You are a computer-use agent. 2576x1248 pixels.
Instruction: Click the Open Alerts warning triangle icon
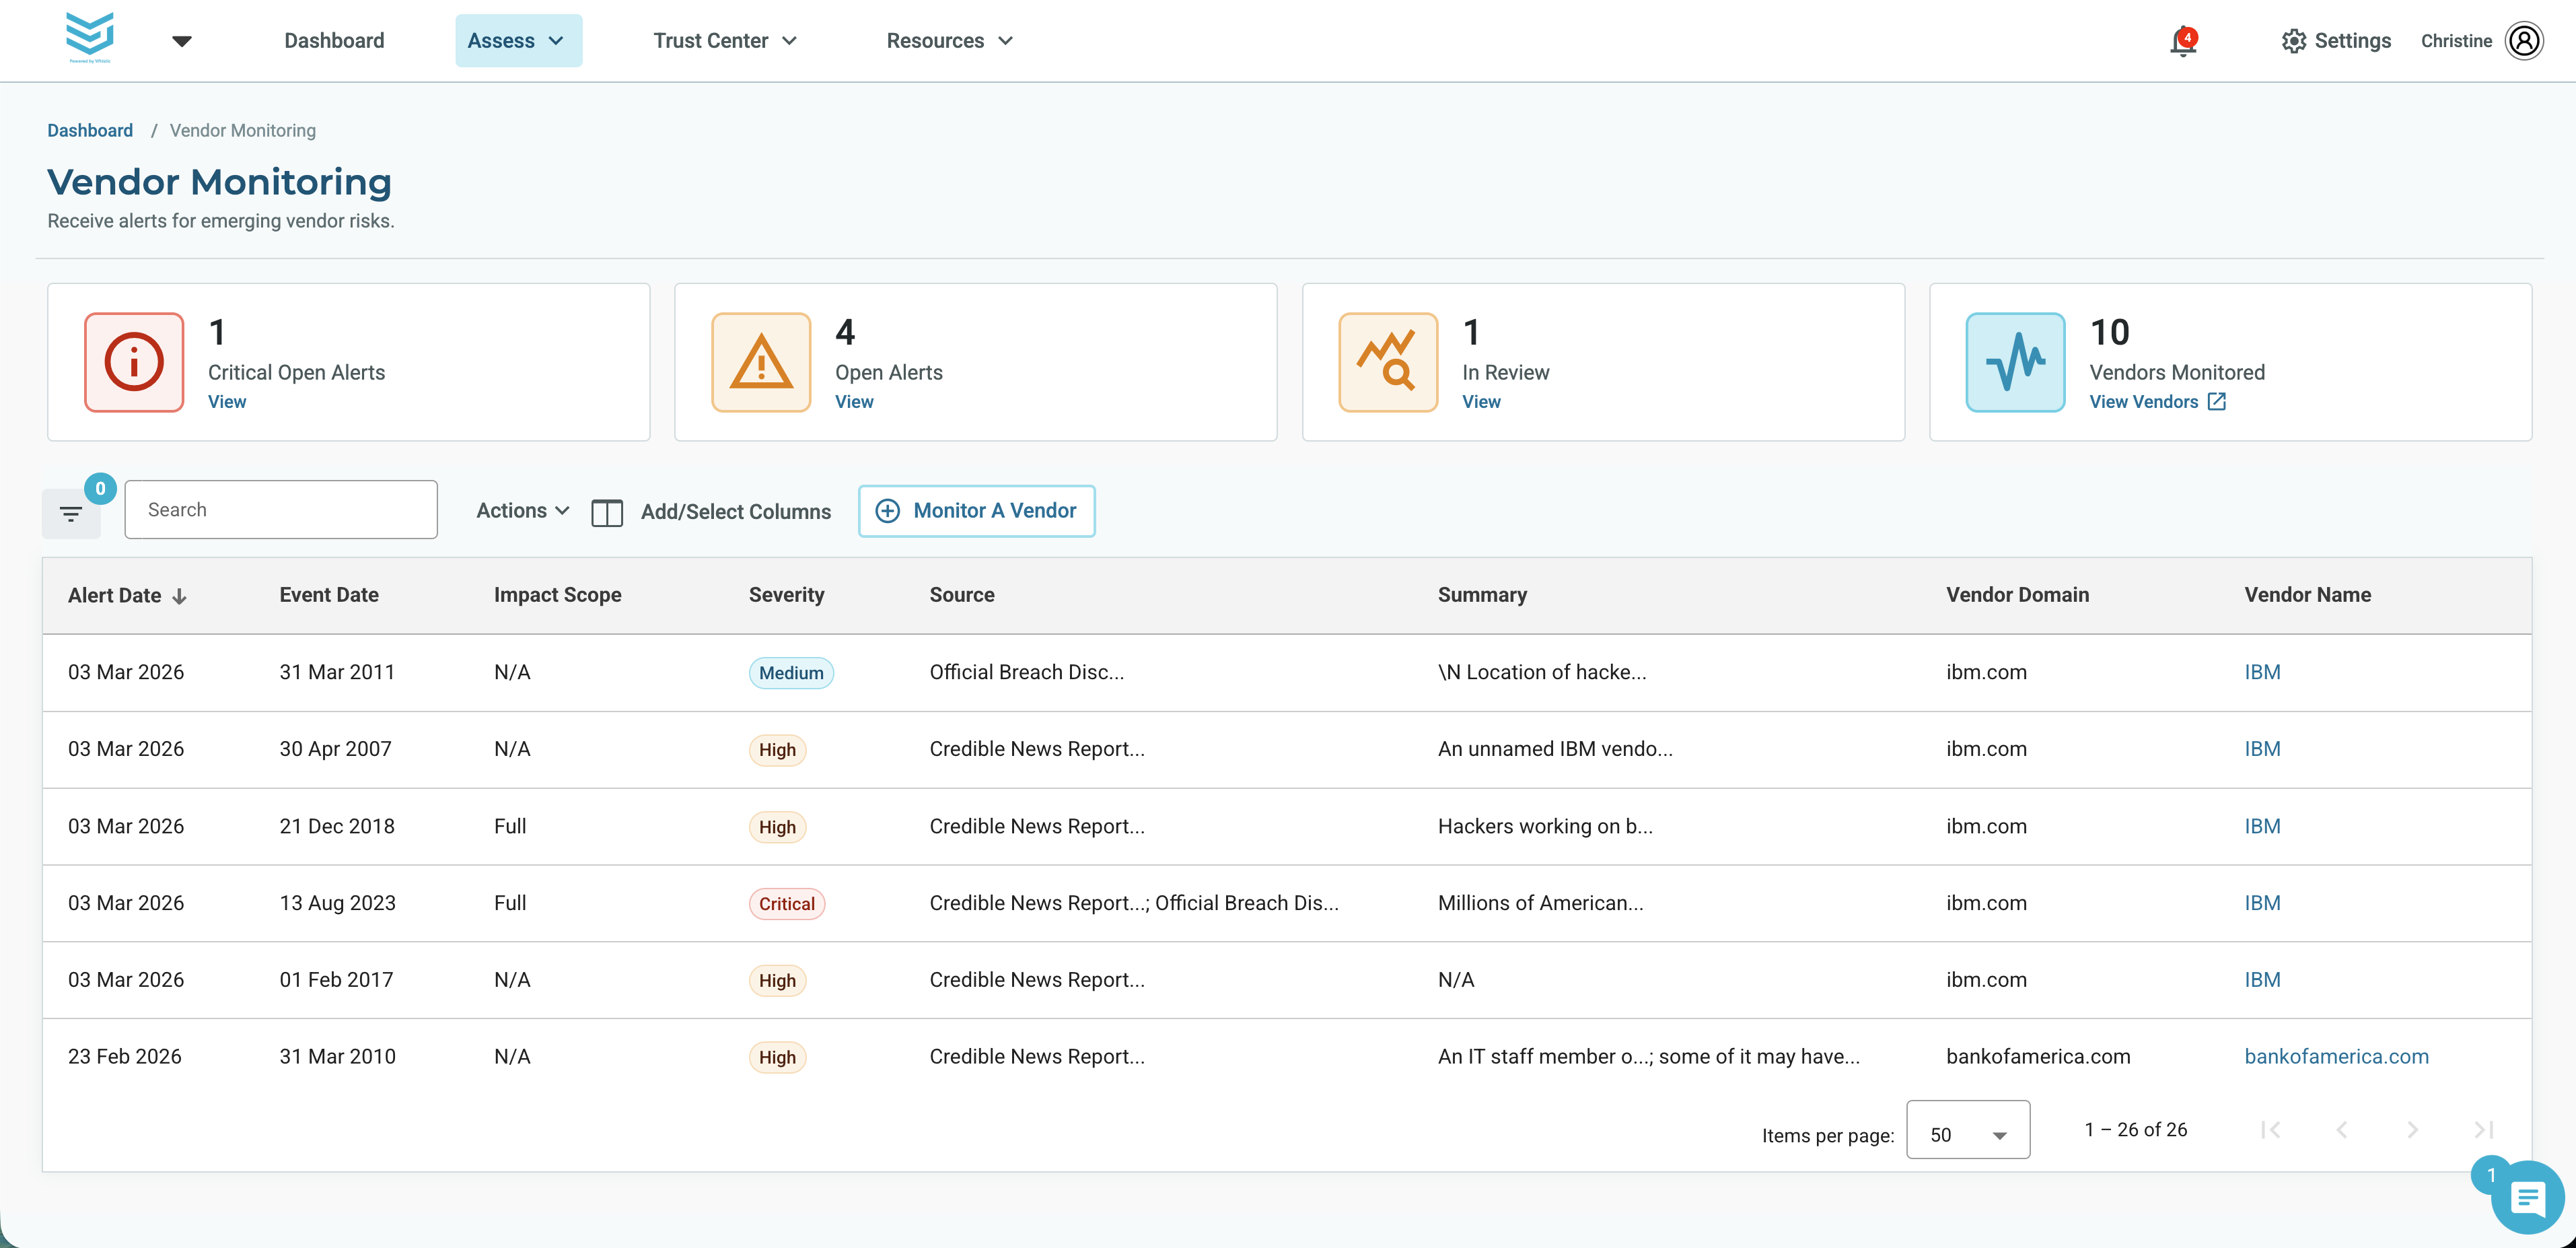point(761,362)
